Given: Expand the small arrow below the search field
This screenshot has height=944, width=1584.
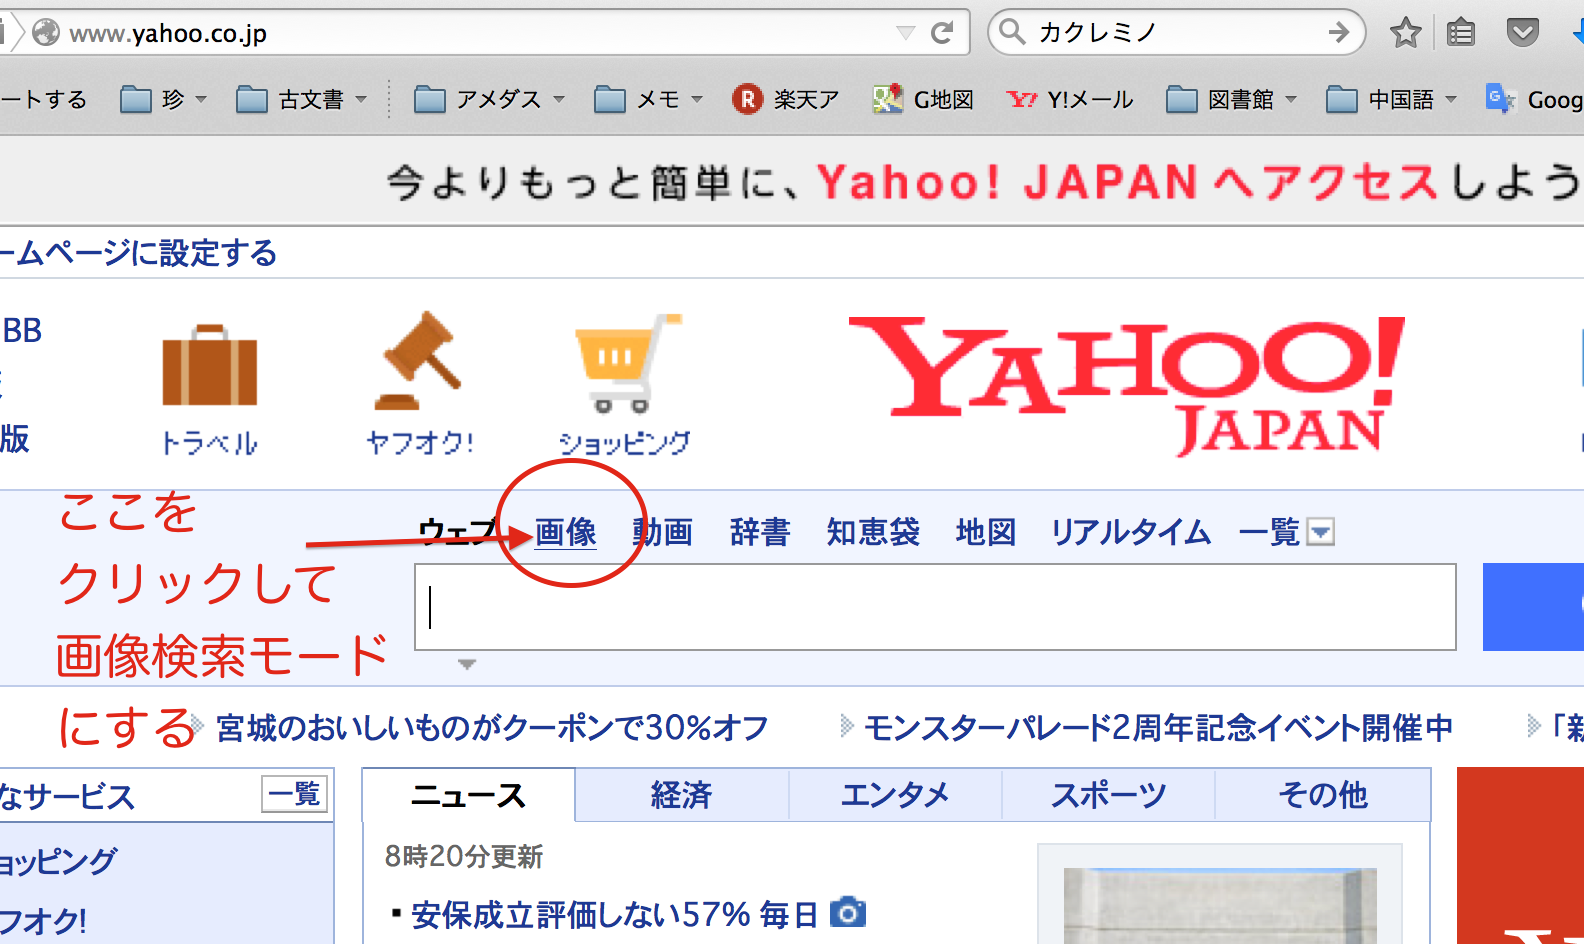Looking at the screenshot, I should coord(466,664).
